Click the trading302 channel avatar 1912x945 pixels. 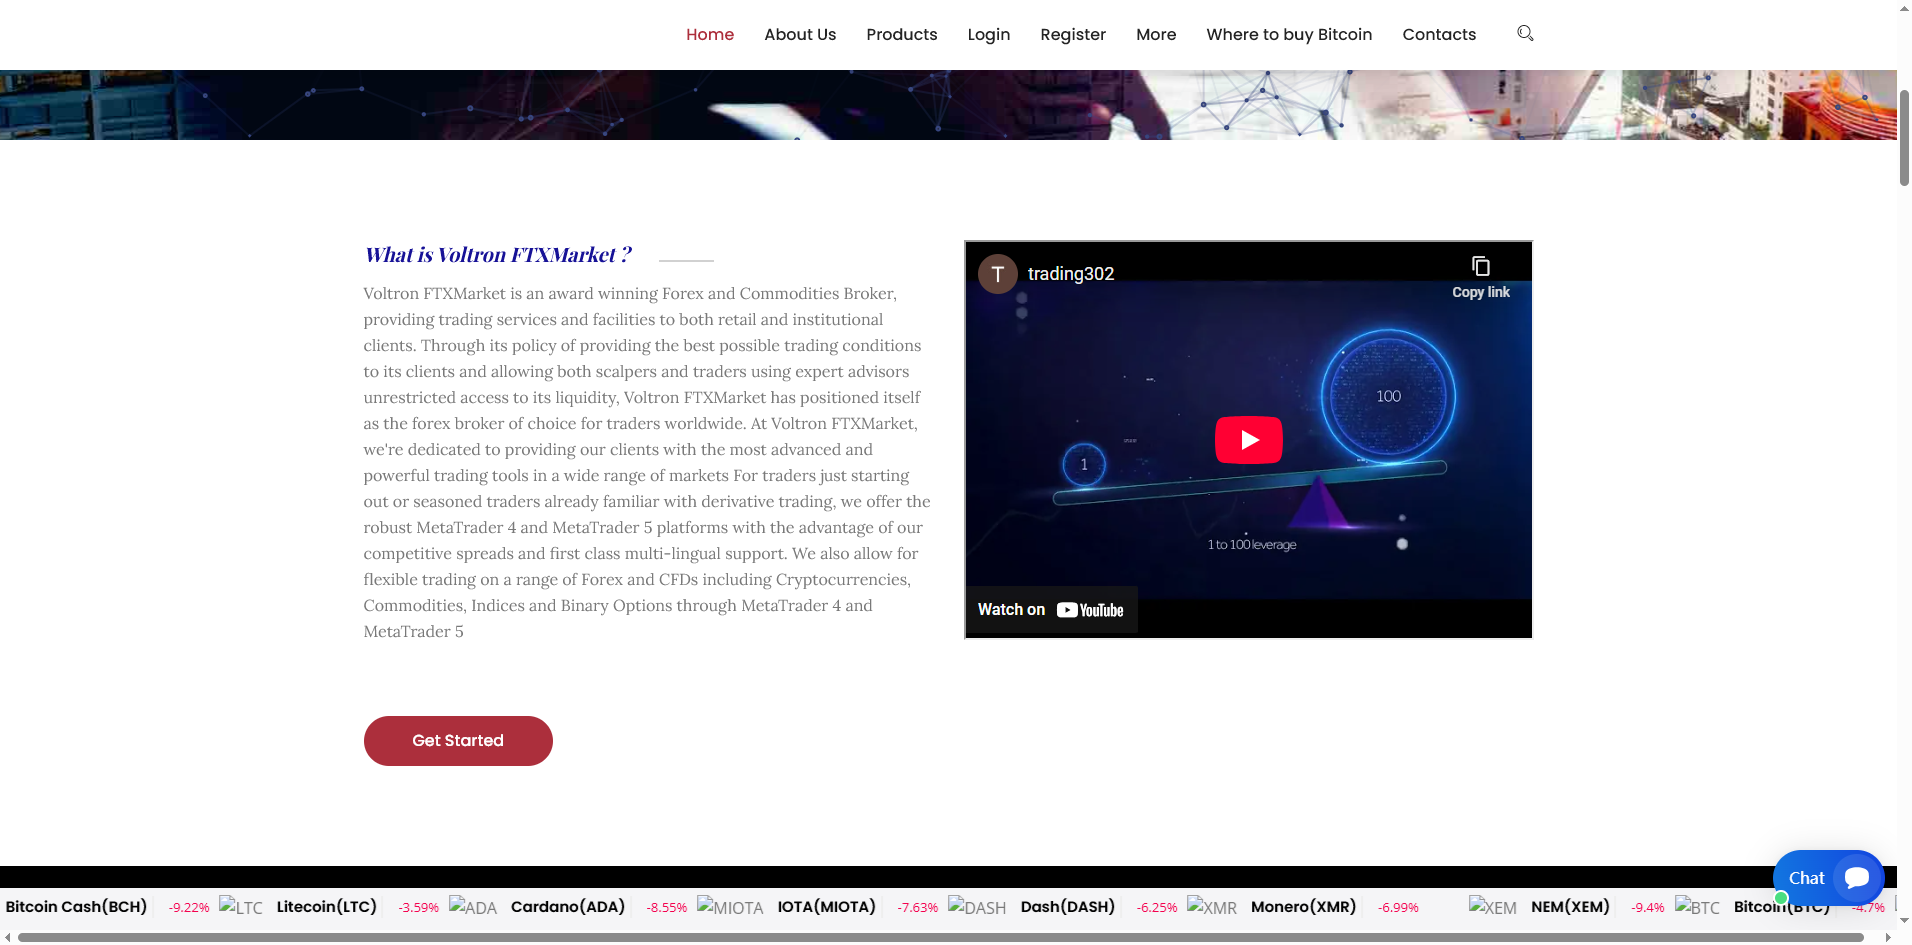(x=997, y=274)
